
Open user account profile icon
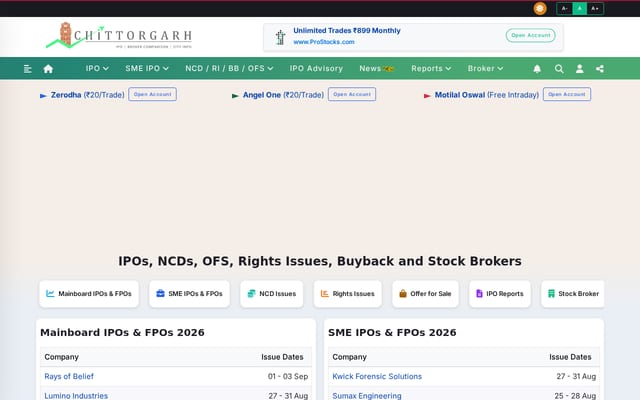click(x=580, y=69)
